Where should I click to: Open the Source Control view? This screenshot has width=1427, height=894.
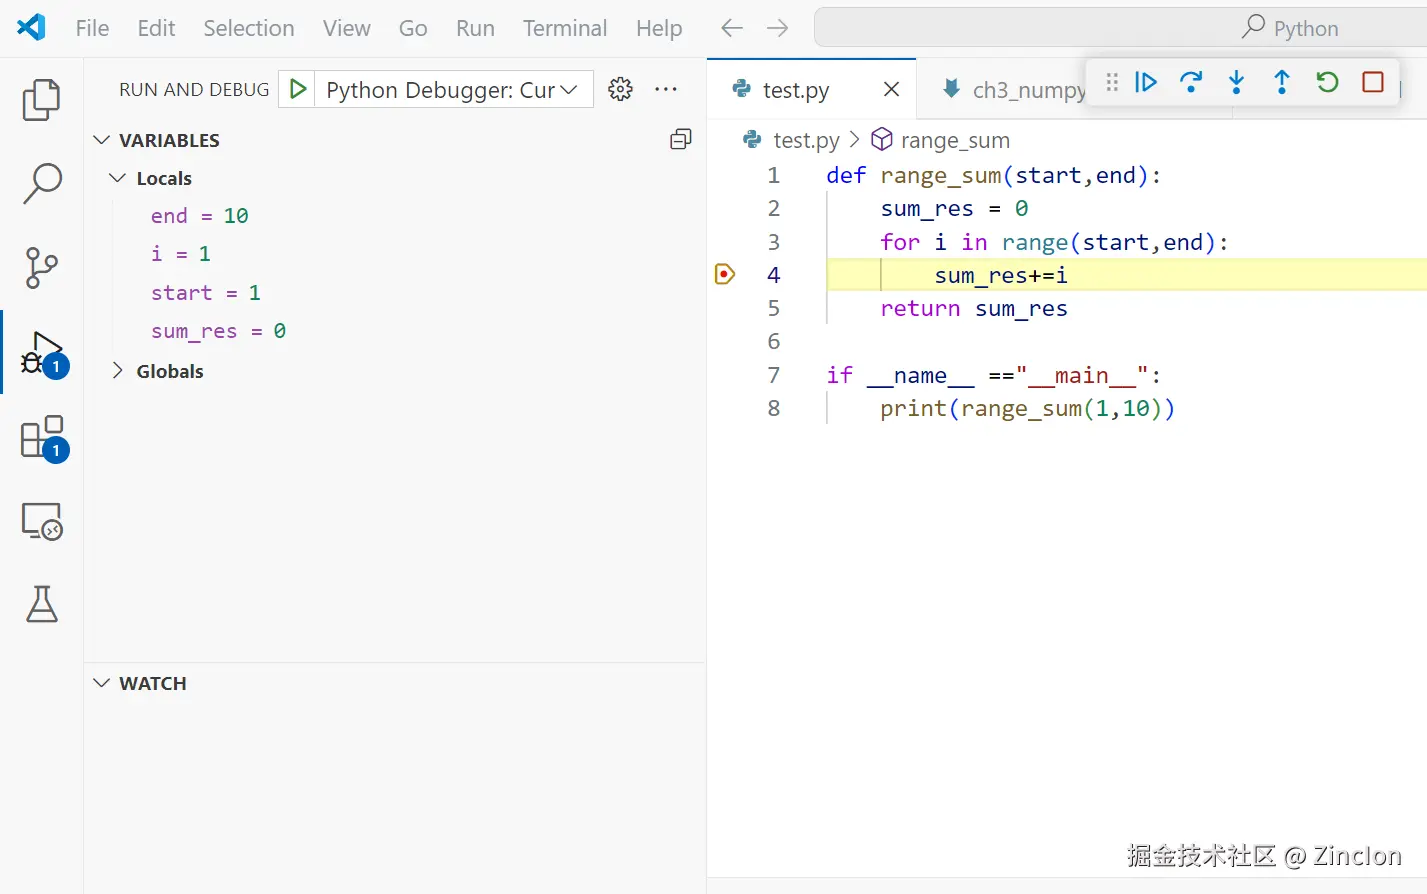(41, 267)
